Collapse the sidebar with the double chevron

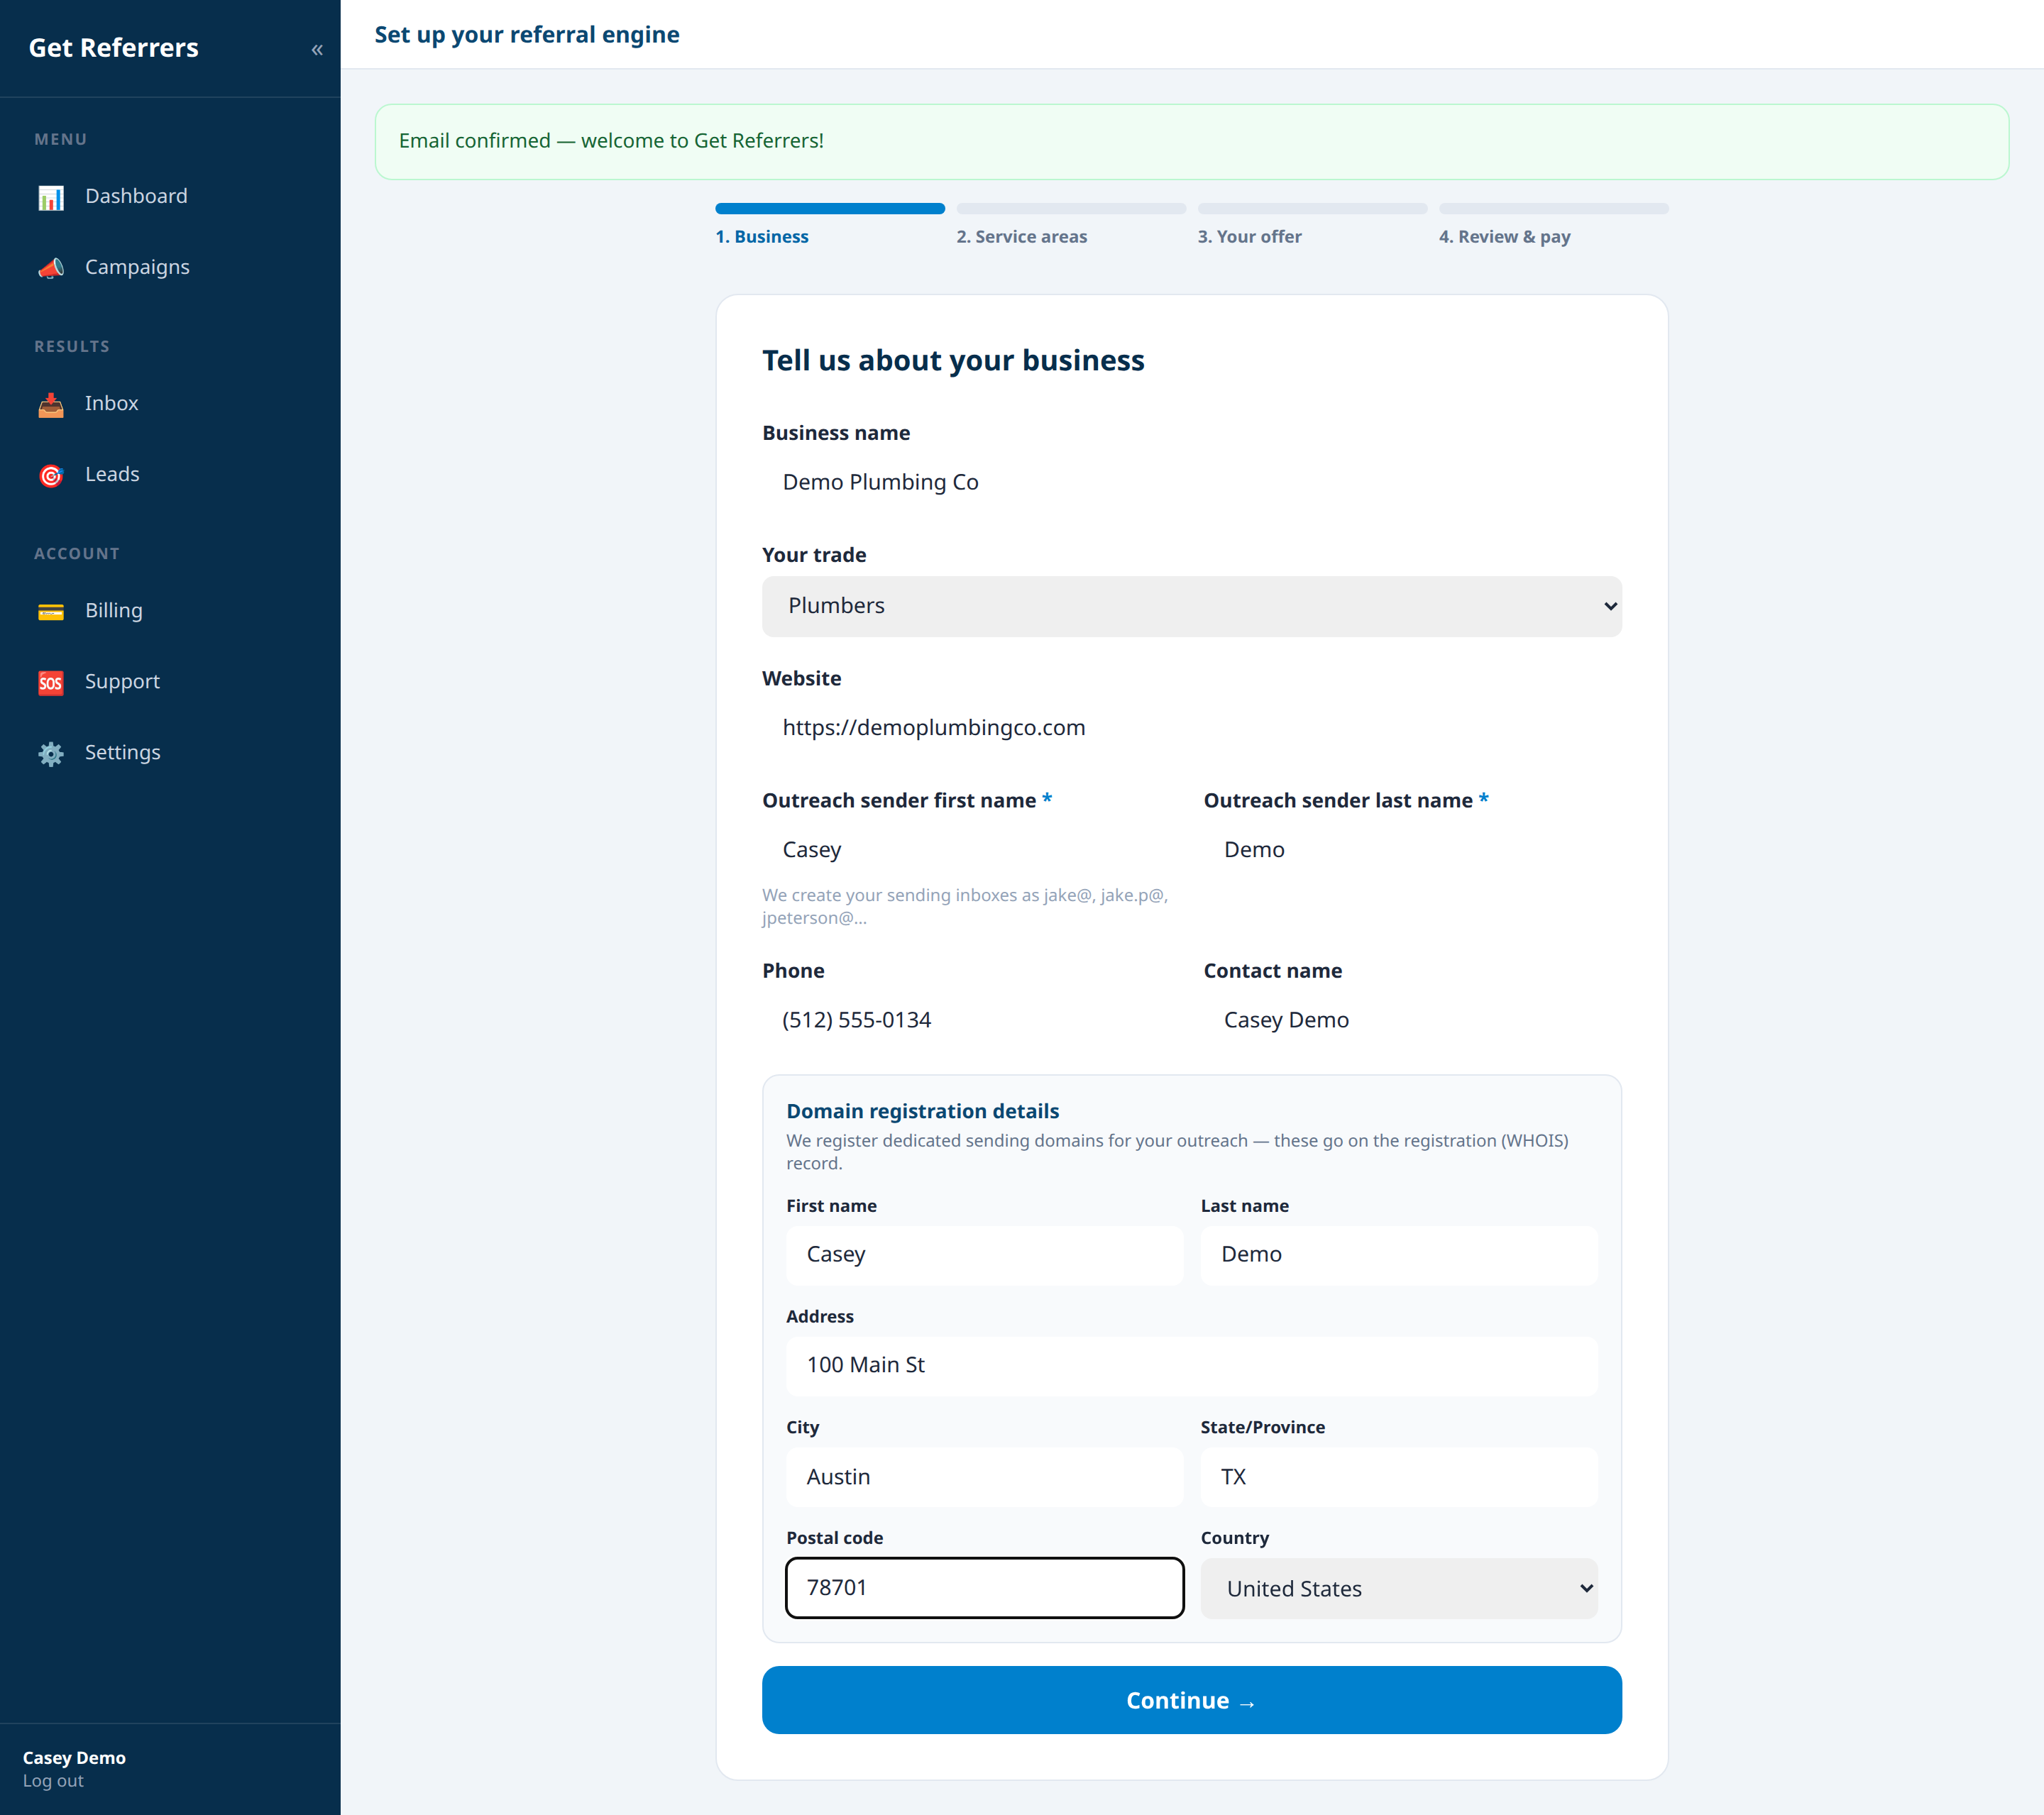[317, 49]
